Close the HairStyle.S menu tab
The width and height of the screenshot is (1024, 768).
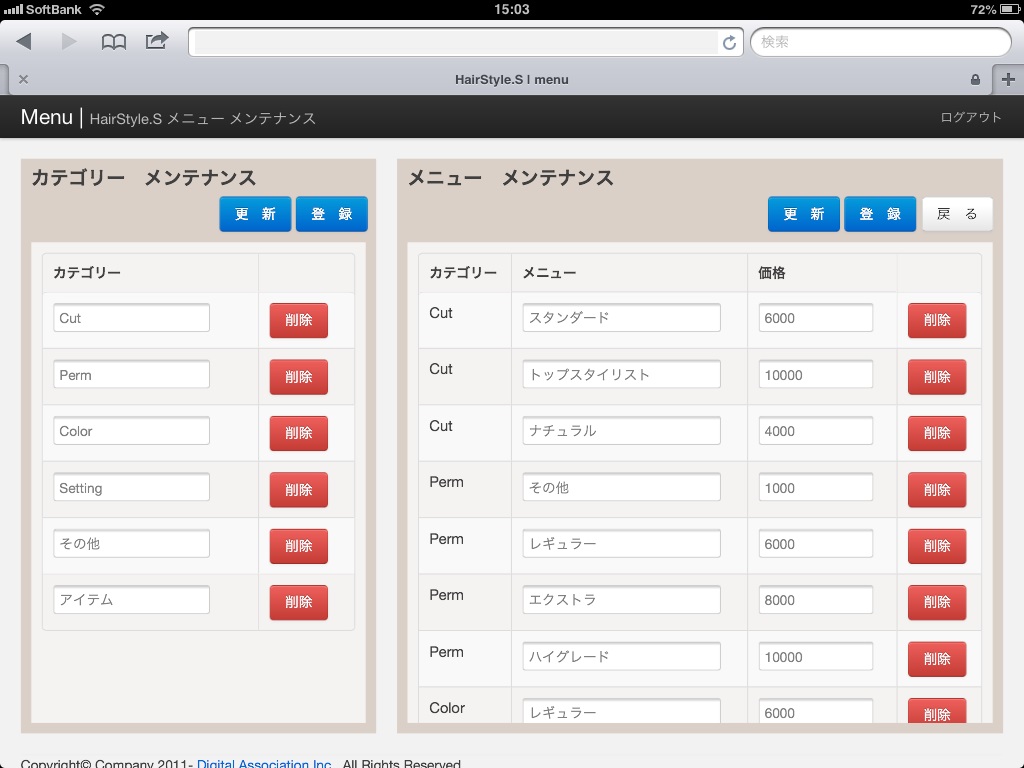(23, 79)
